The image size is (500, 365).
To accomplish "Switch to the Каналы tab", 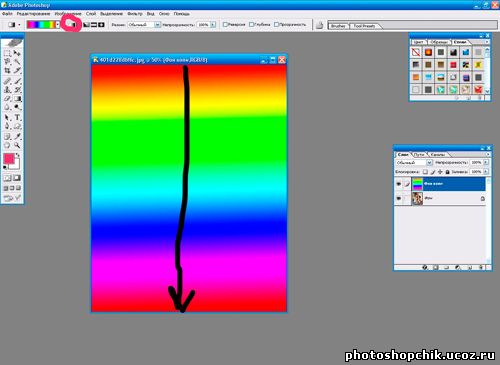I will pyautogui.click(x=437, y=155).
